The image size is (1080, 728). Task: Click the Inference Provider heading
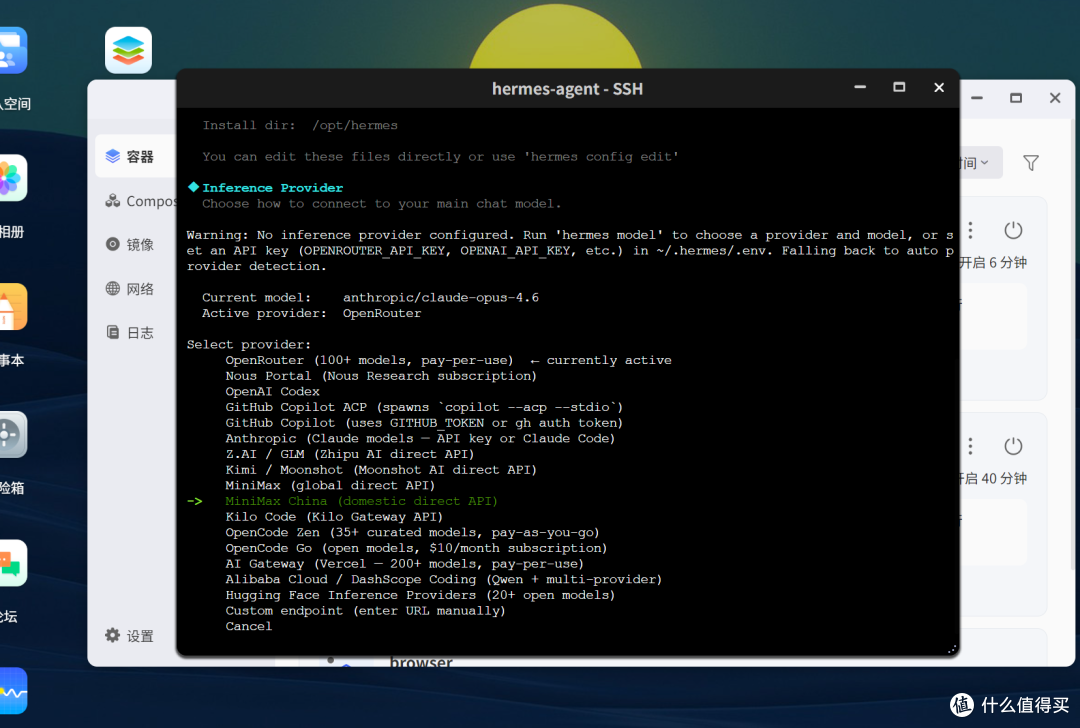(x=273, y=188)
